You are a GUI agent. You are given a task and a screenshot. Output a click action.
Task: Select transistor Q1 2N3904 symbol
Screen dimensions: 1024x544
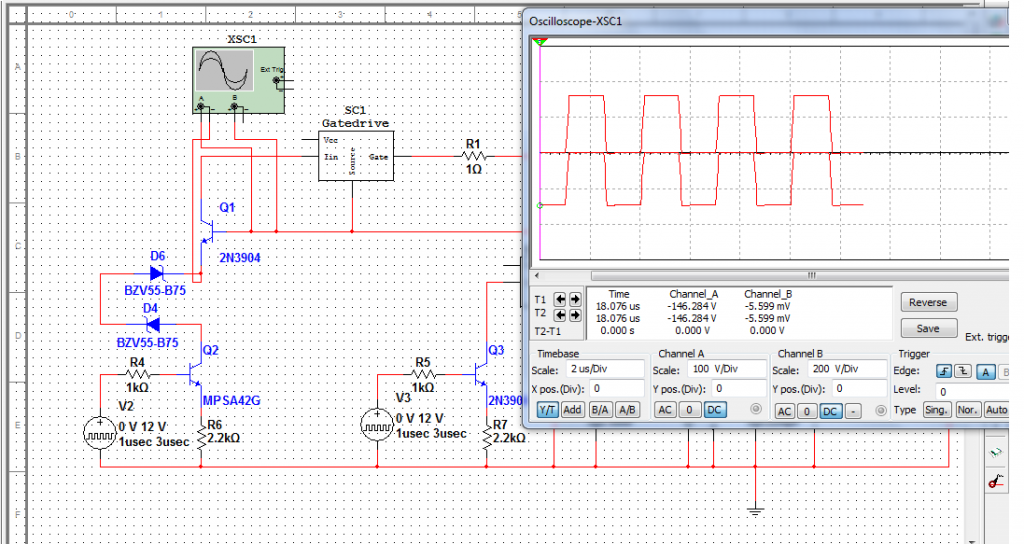click(209, 231)
